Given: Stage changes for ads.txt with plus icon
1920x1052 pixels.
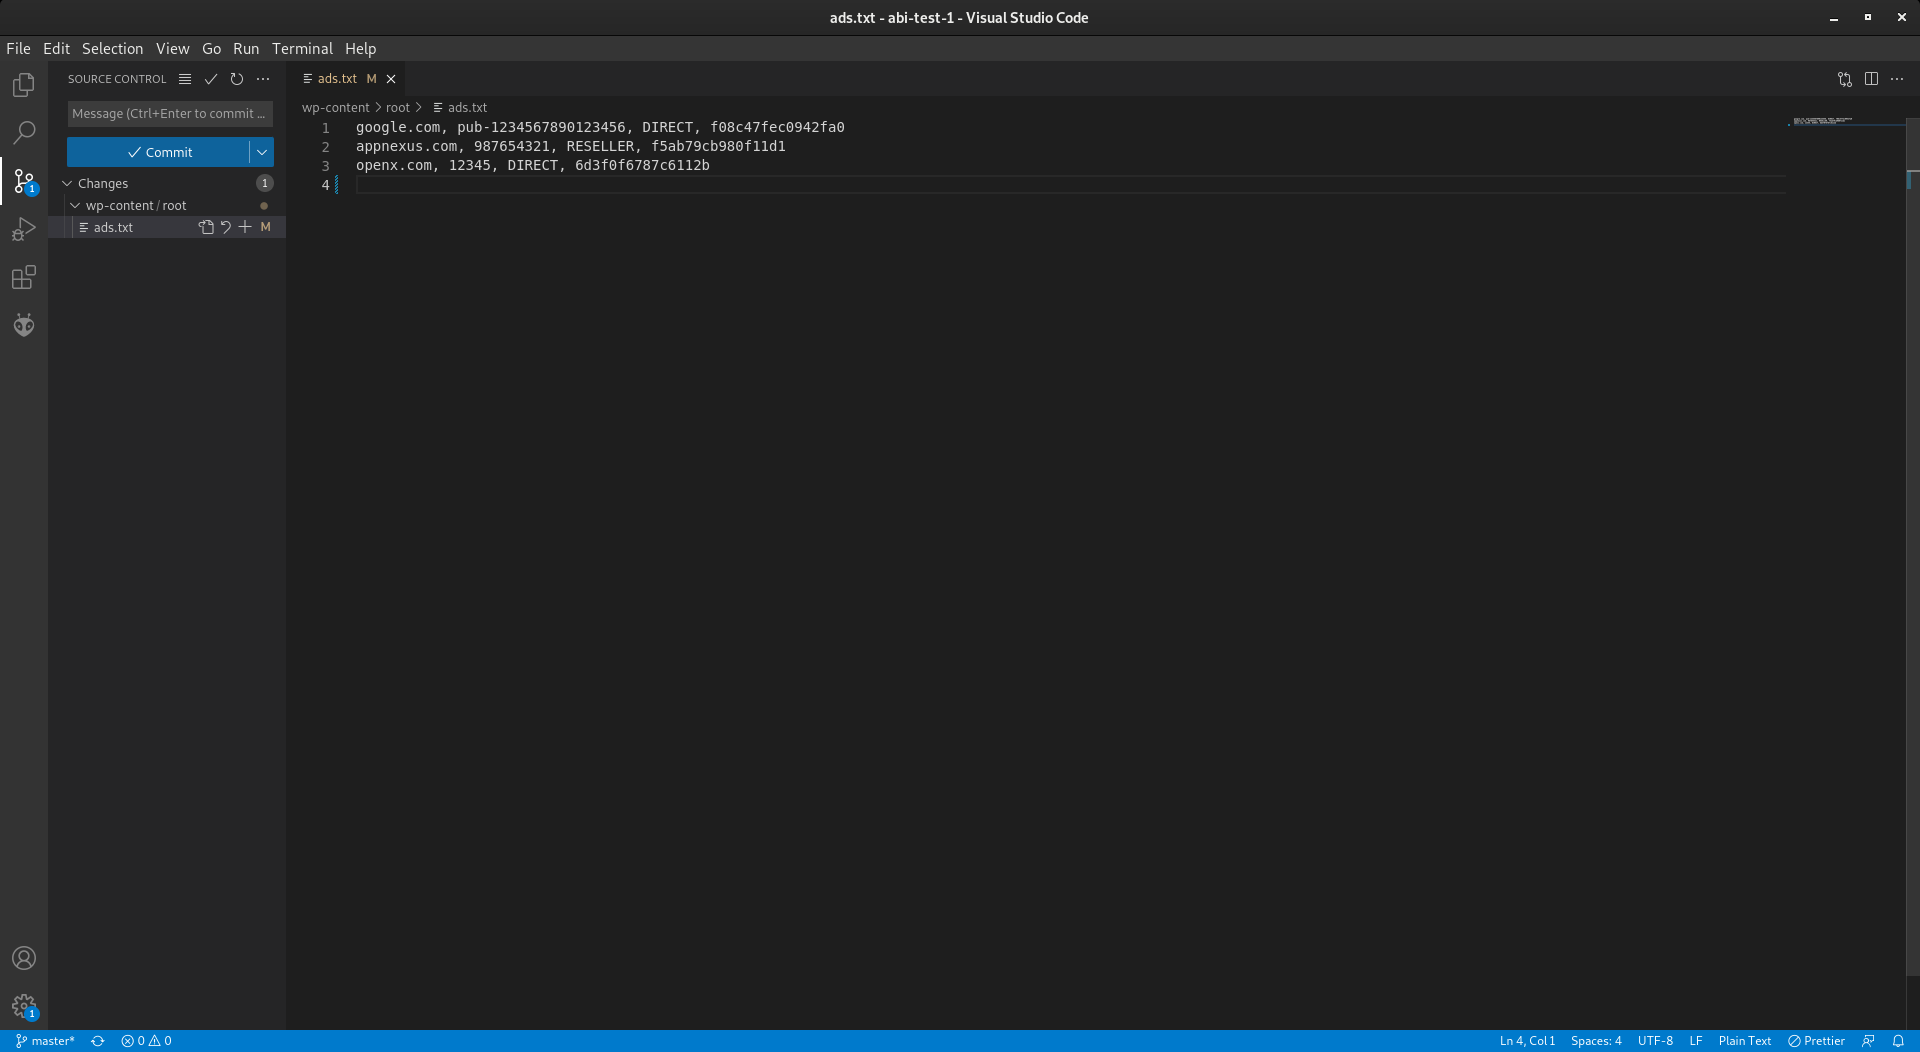Looking at the screenshot, I should [x=245, y=227].
